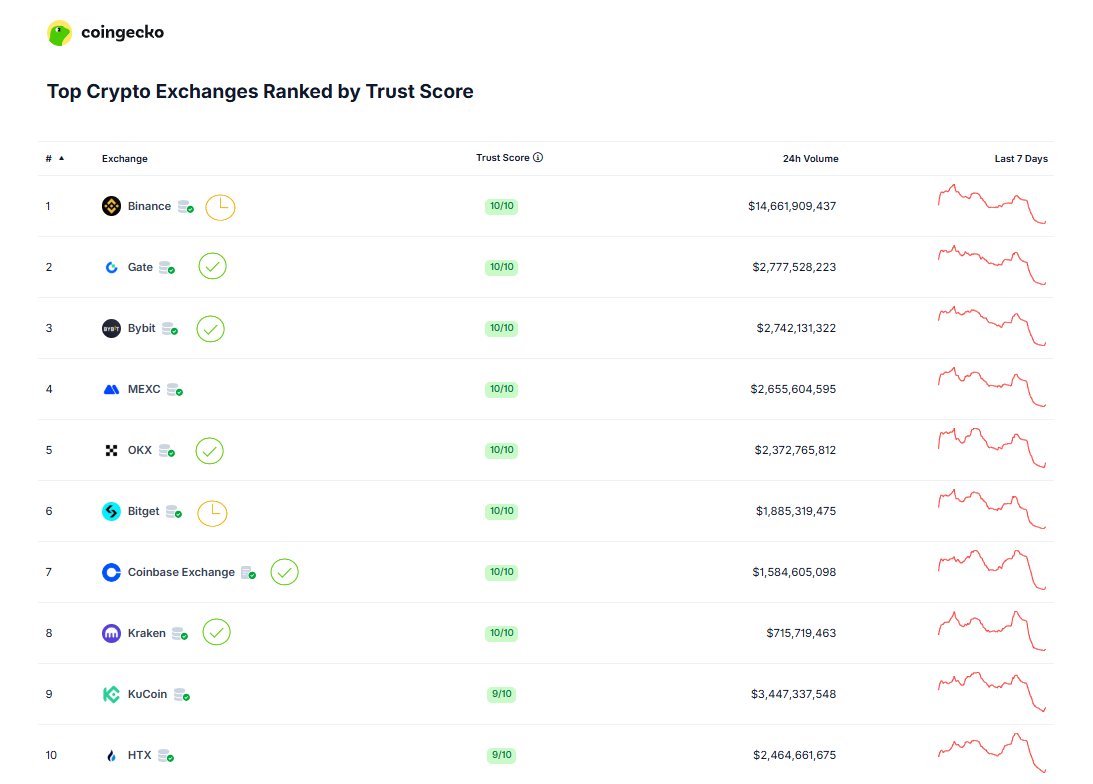1093x784 pixels.
Task: Click the $1,584,605,098 volume value
Action: coord(794,572)
